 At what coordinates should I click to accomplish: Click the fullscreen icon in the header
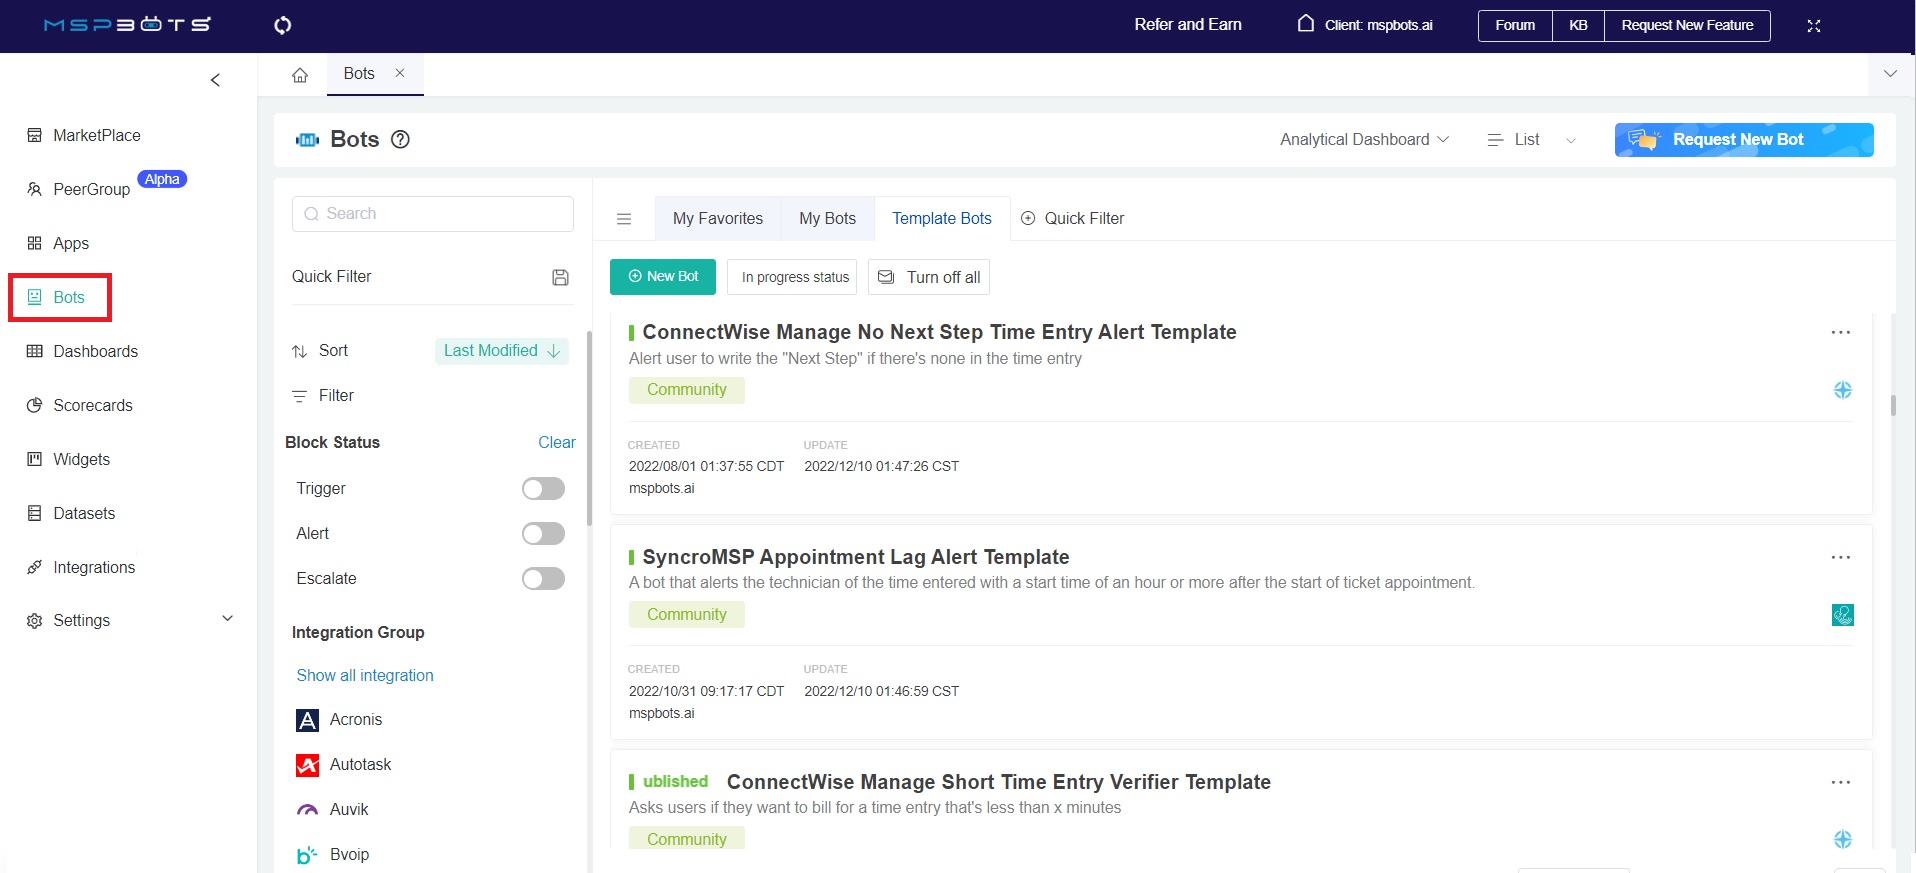(x=1813, y=26)
